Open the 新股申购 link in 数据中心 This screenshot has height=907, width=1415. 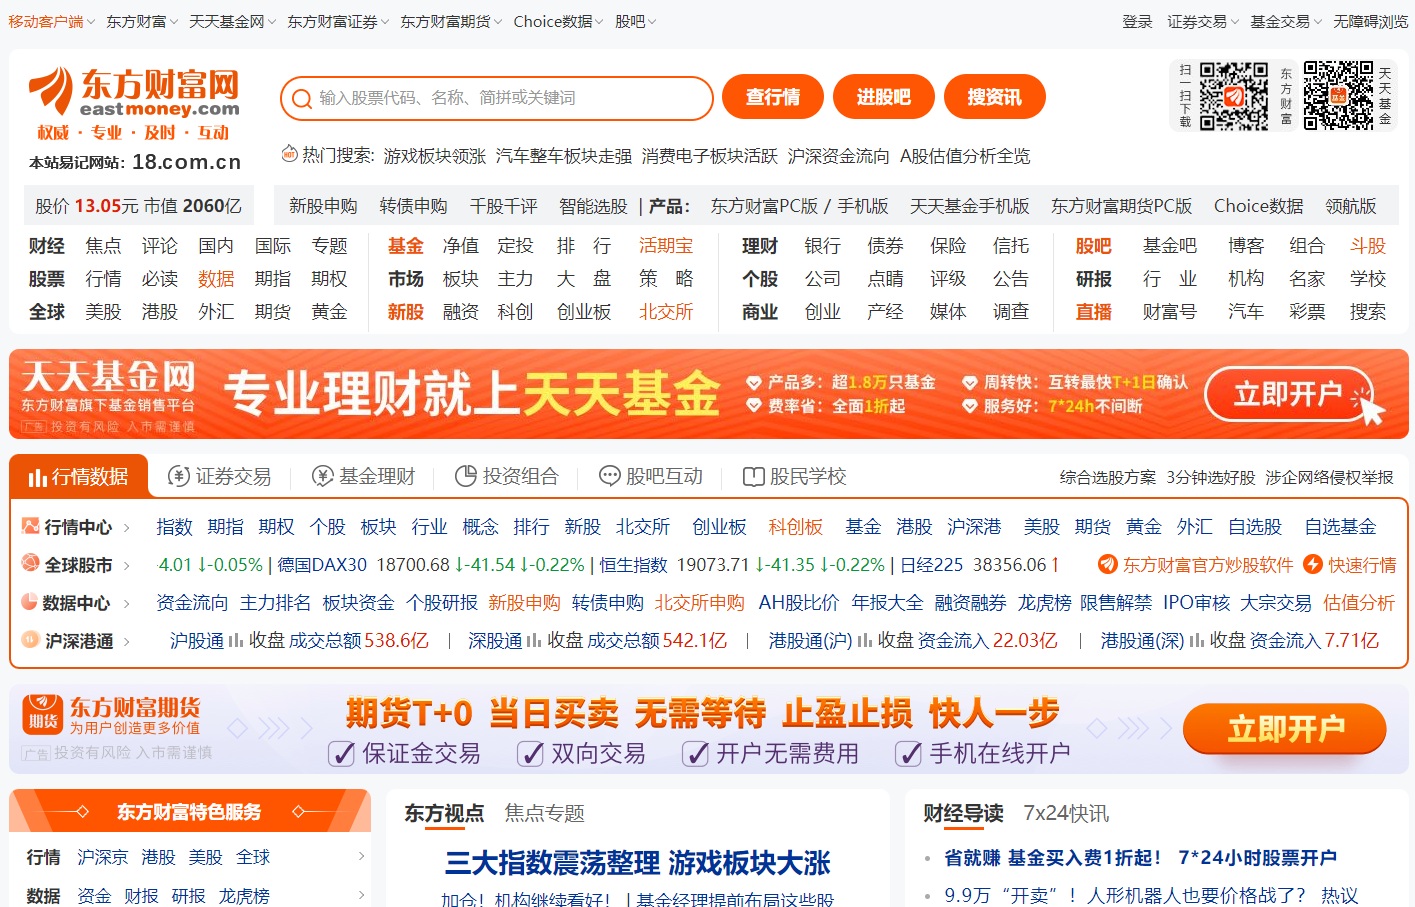[x=524, y=603]
